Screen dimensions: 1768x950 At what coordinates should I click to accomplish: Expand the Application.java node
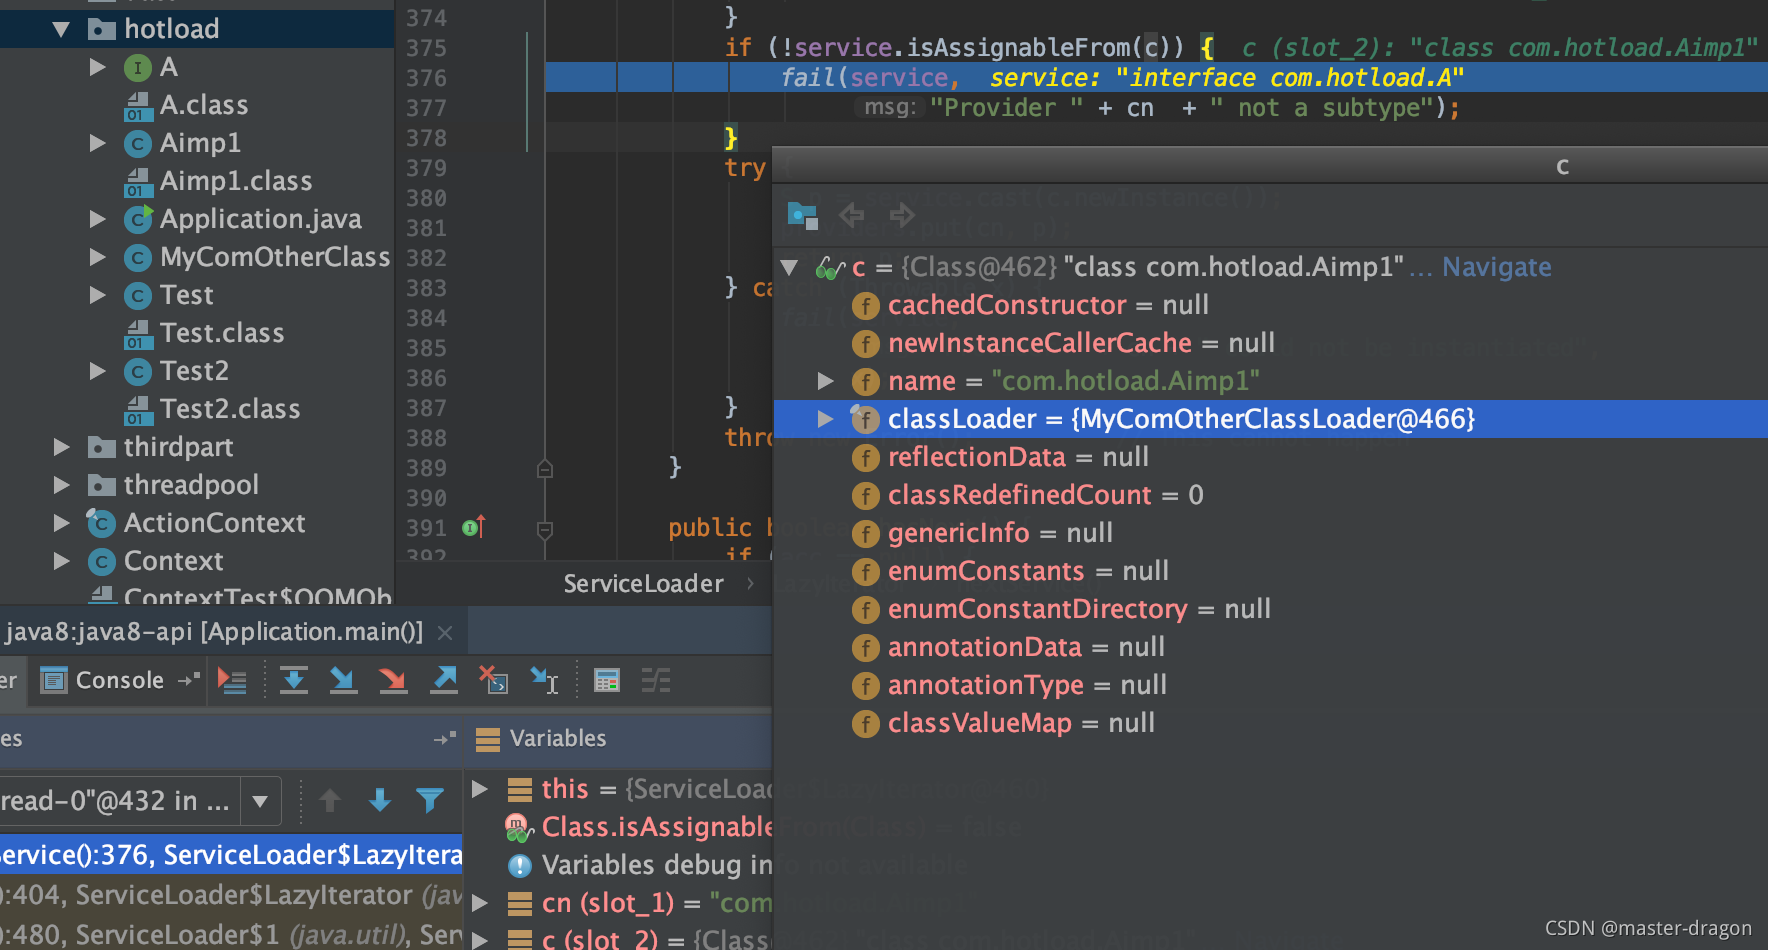tap(97, 219)
